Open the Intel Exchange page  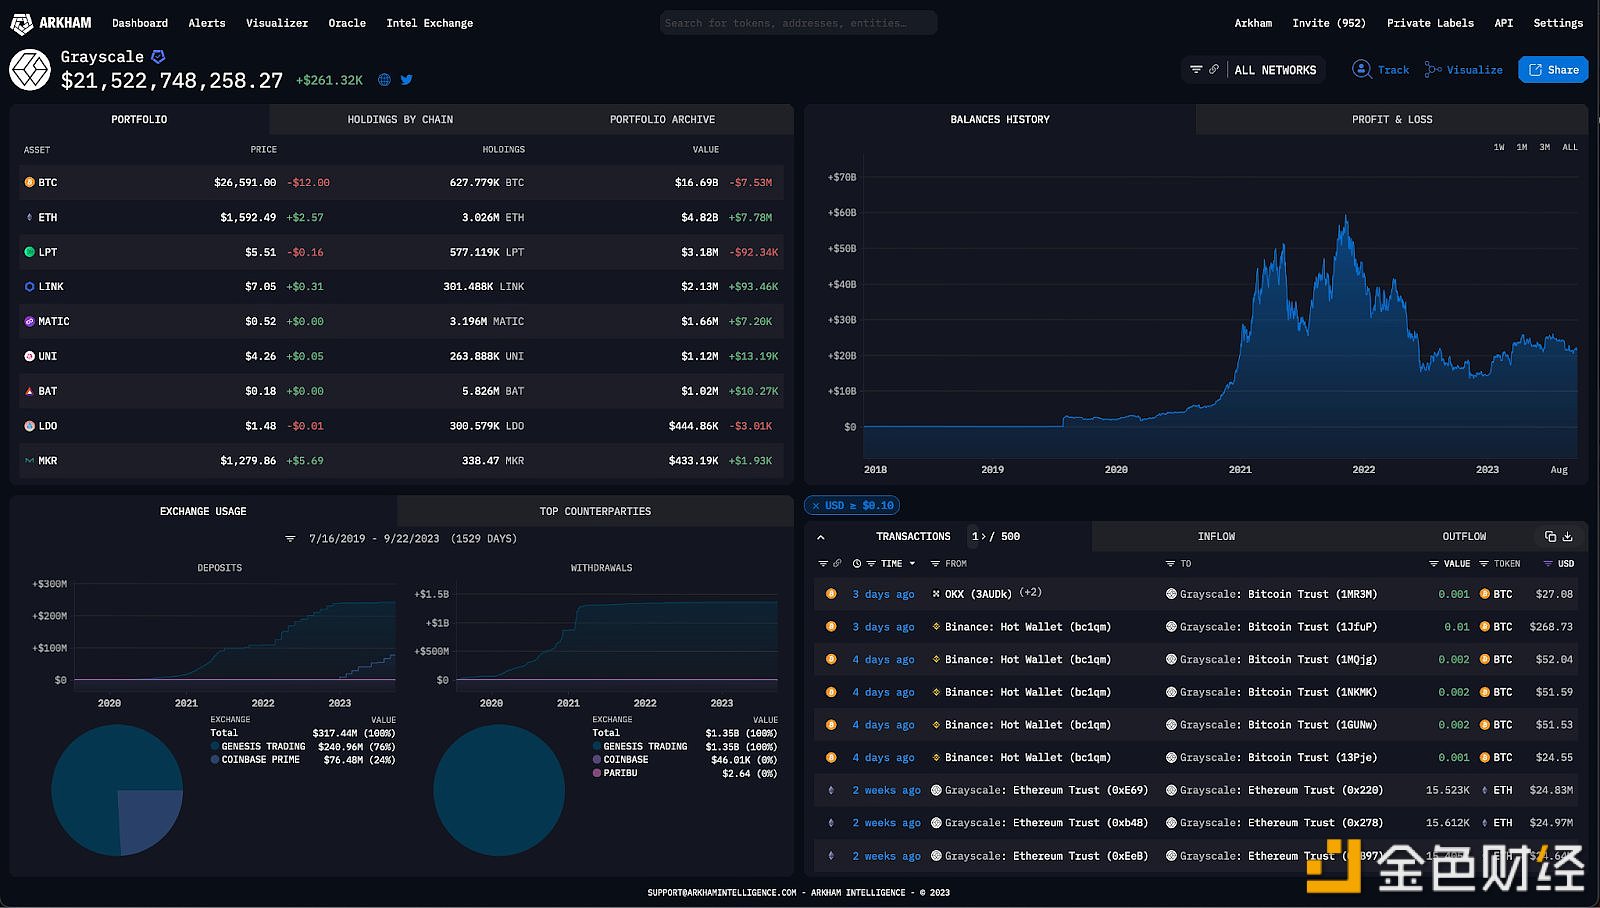(x=430, y=23)
